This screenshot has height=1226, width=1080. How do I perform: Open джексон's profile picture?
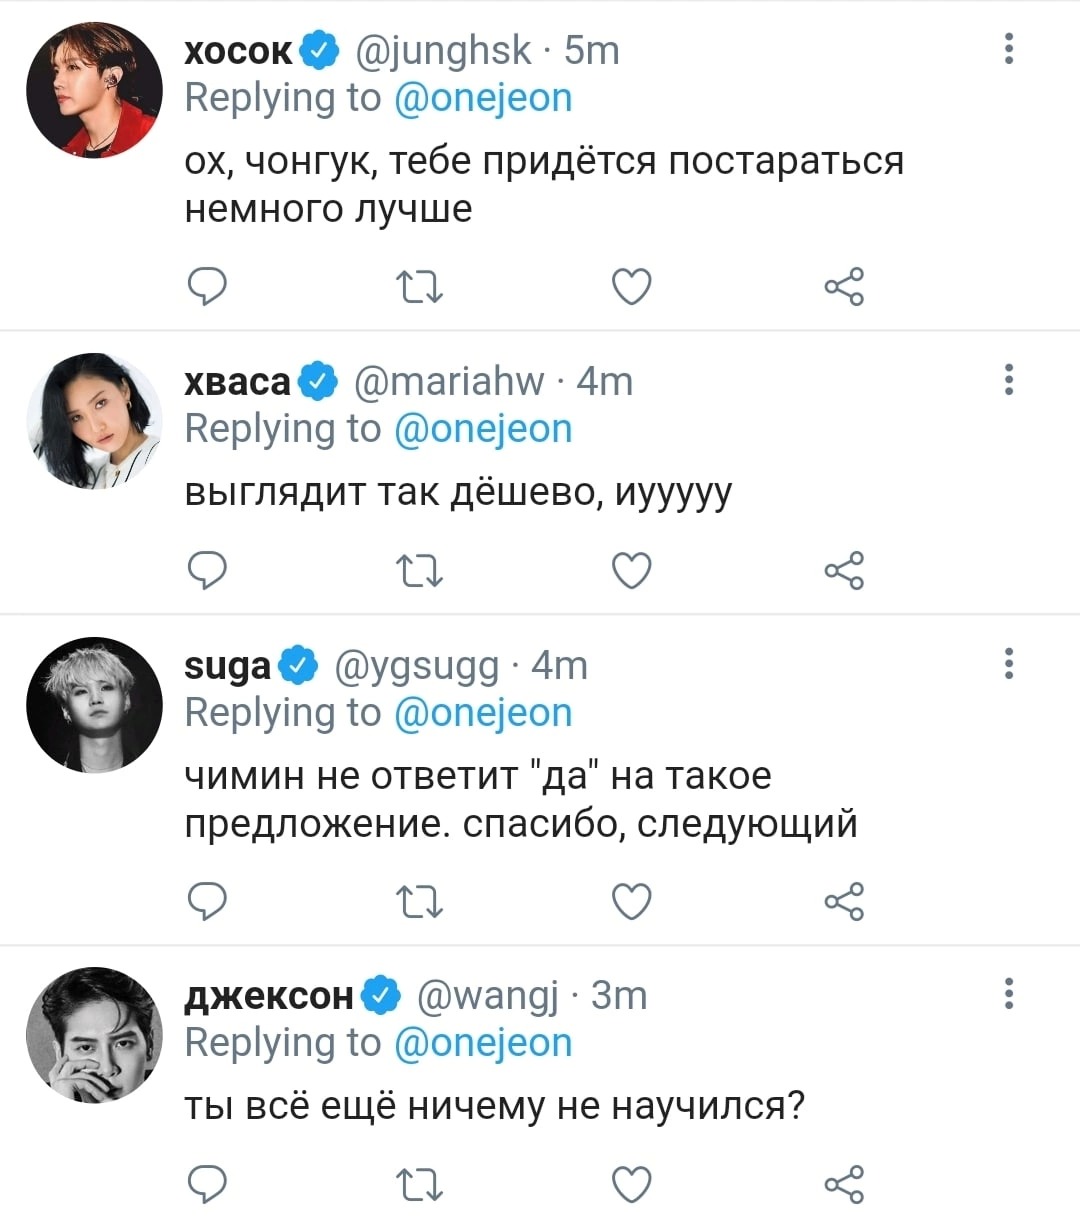coord(94,1035)
